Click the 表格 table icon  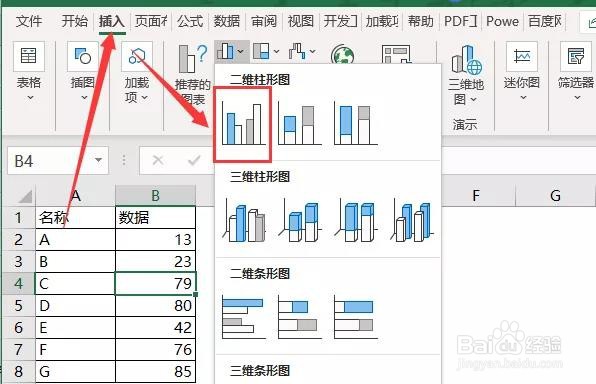click(29, 56)
